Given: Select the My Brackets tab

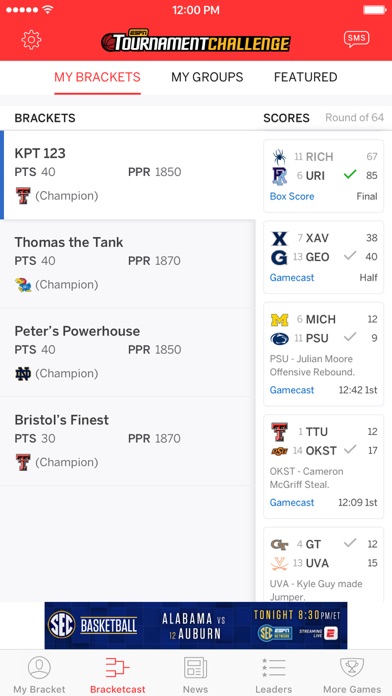Looking at the screenshot, I should 97,77.
